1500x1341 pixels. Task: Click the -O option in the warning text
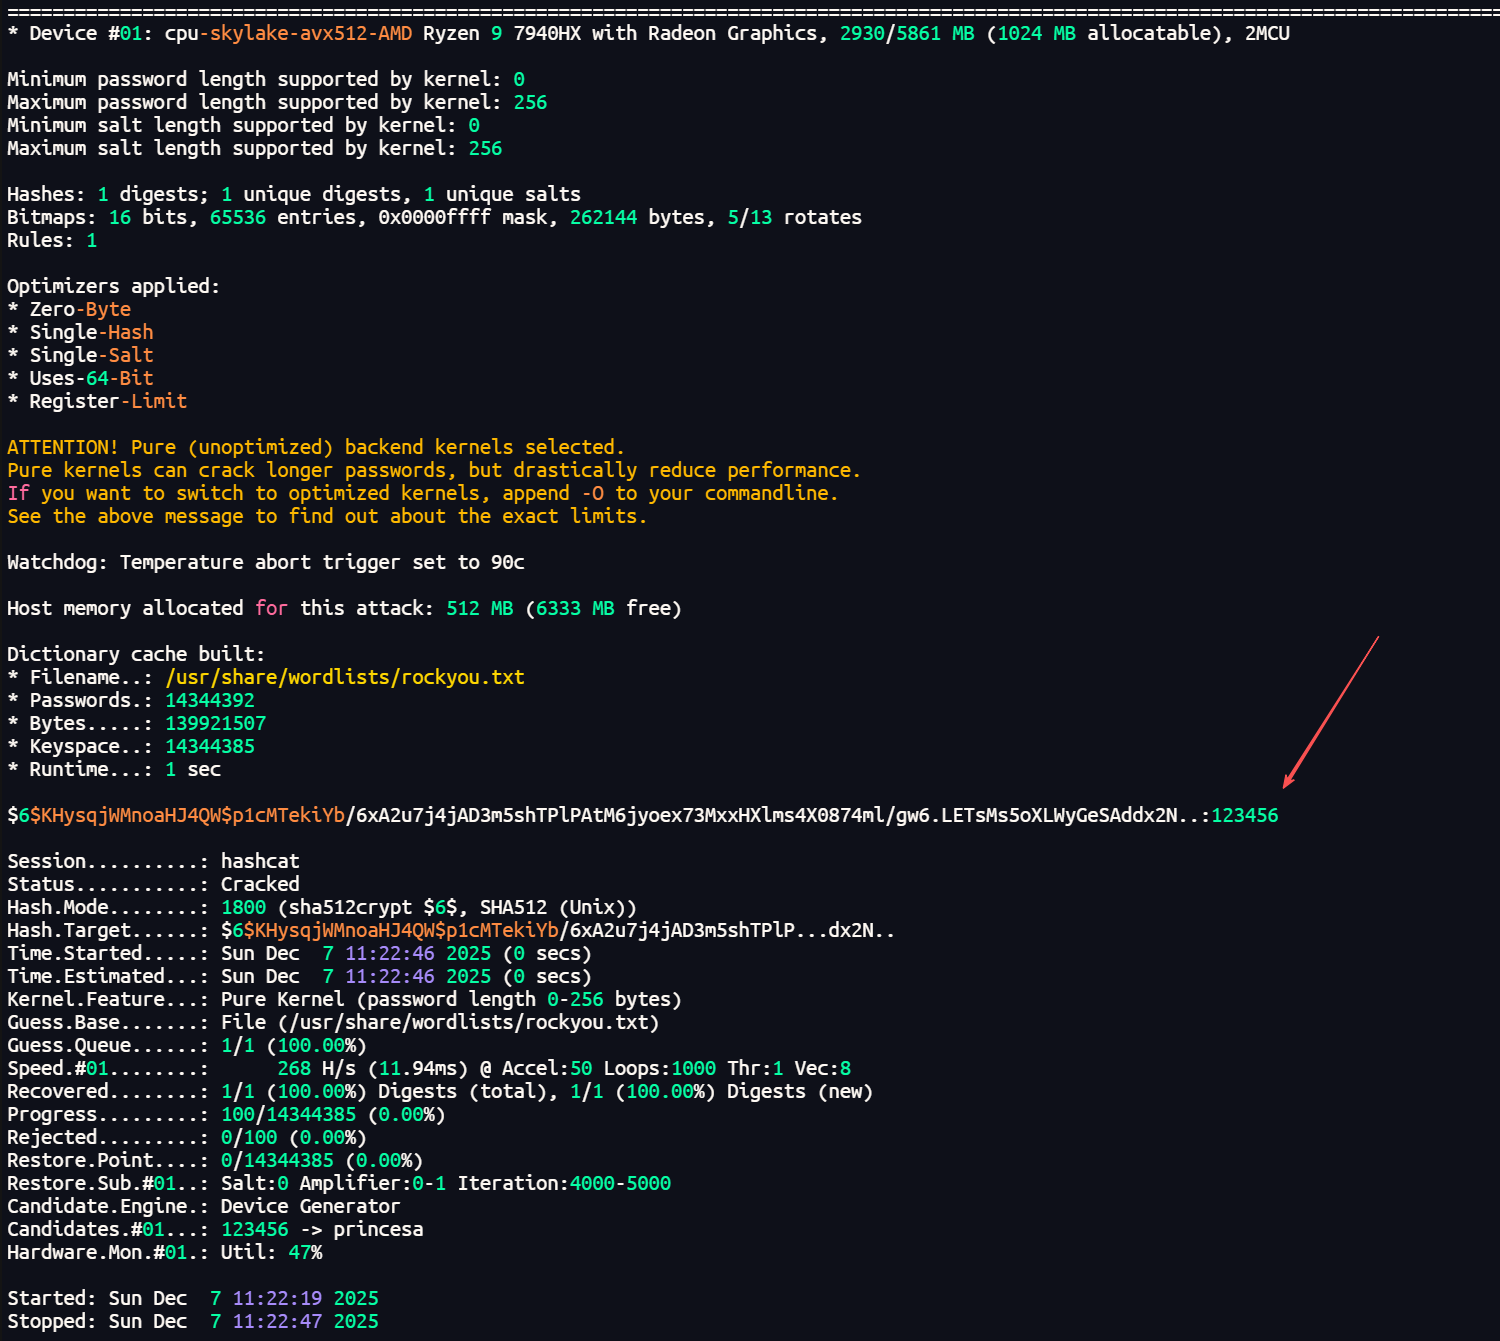pos(593,493)
